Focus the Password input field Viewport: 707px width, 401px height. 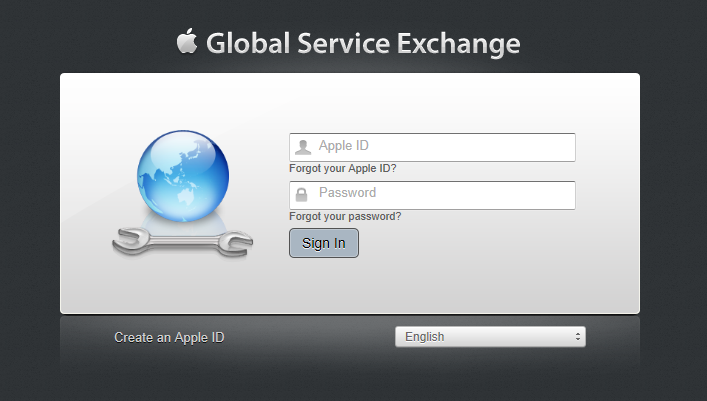pos(432,195)
